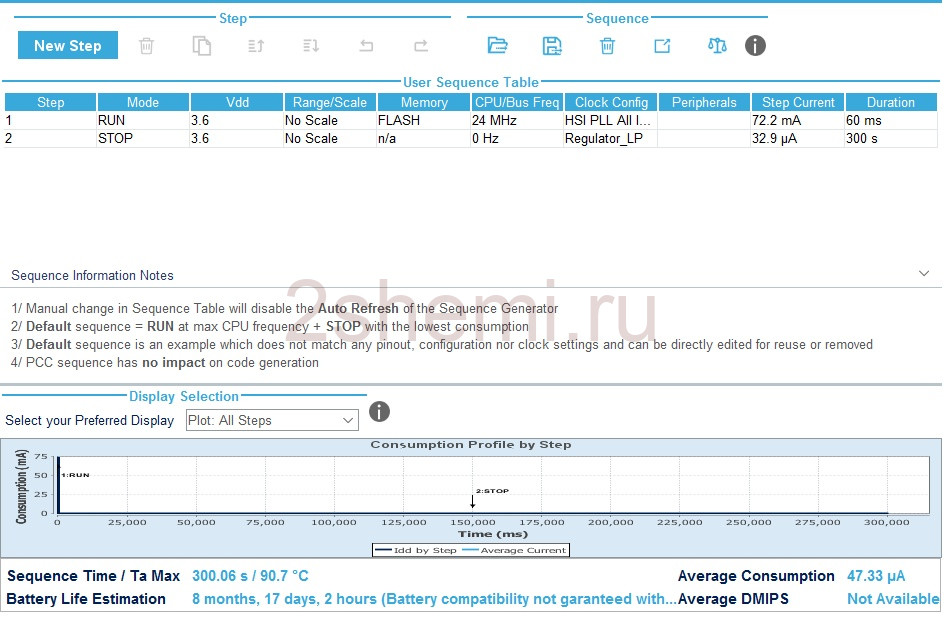Undo the last step change
Viewport: 947px width, 617px height.
(x=366, y=46)
